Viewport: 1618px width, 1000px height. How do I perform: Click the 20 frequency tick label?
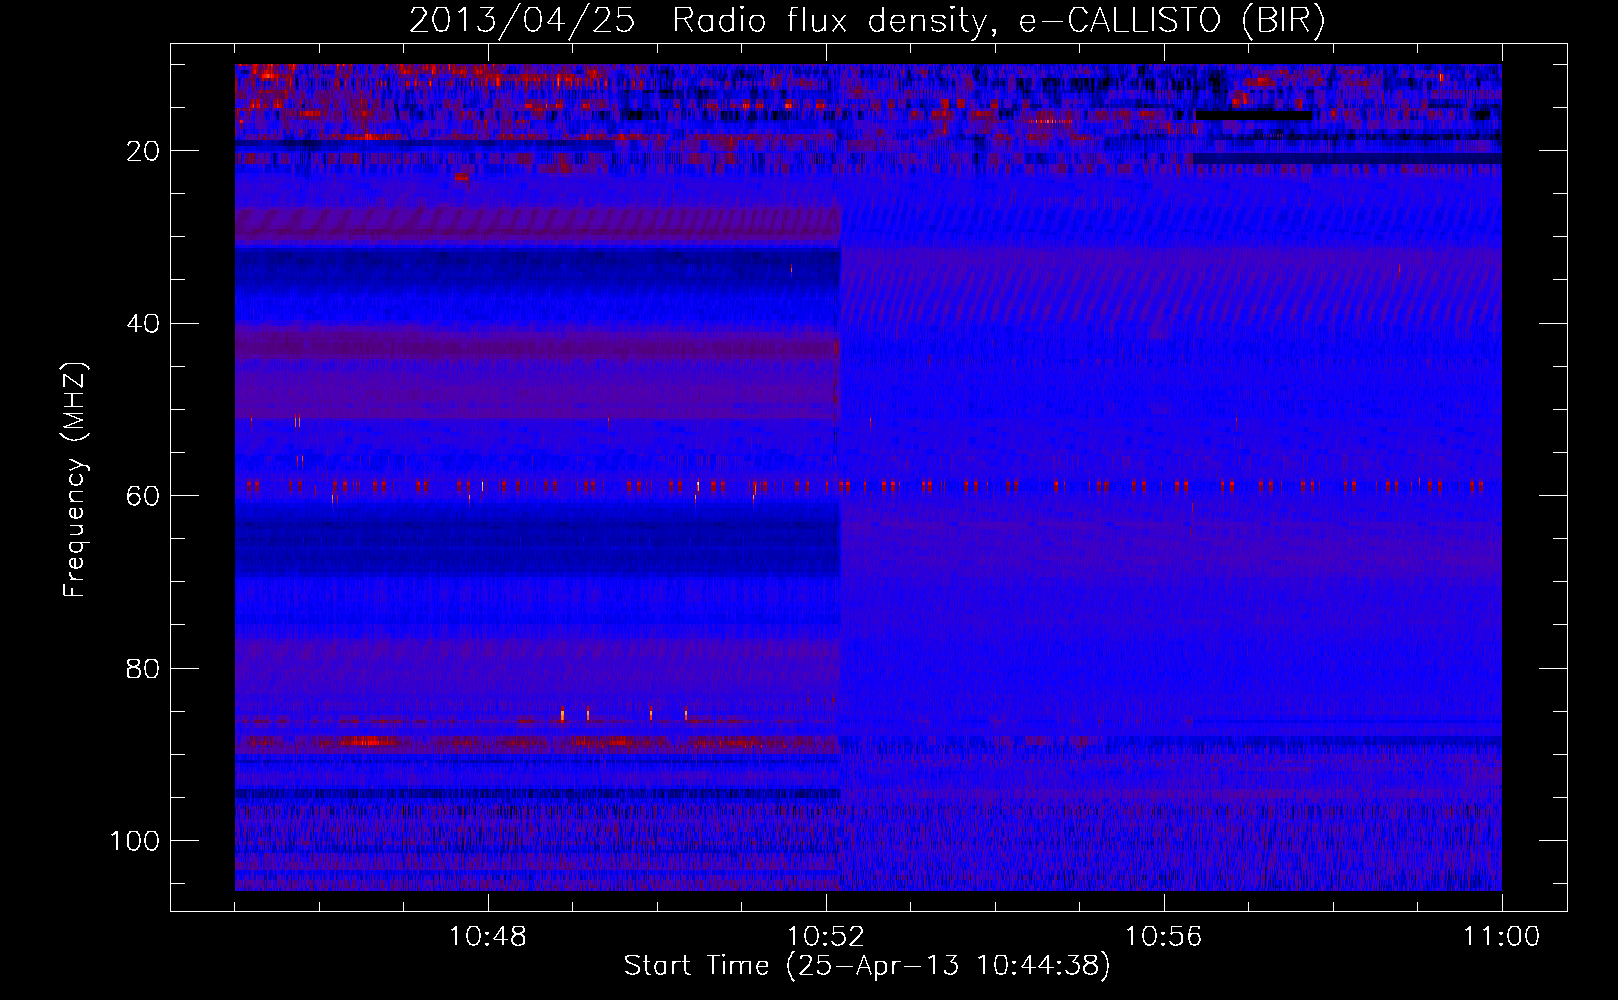point(144,151)
